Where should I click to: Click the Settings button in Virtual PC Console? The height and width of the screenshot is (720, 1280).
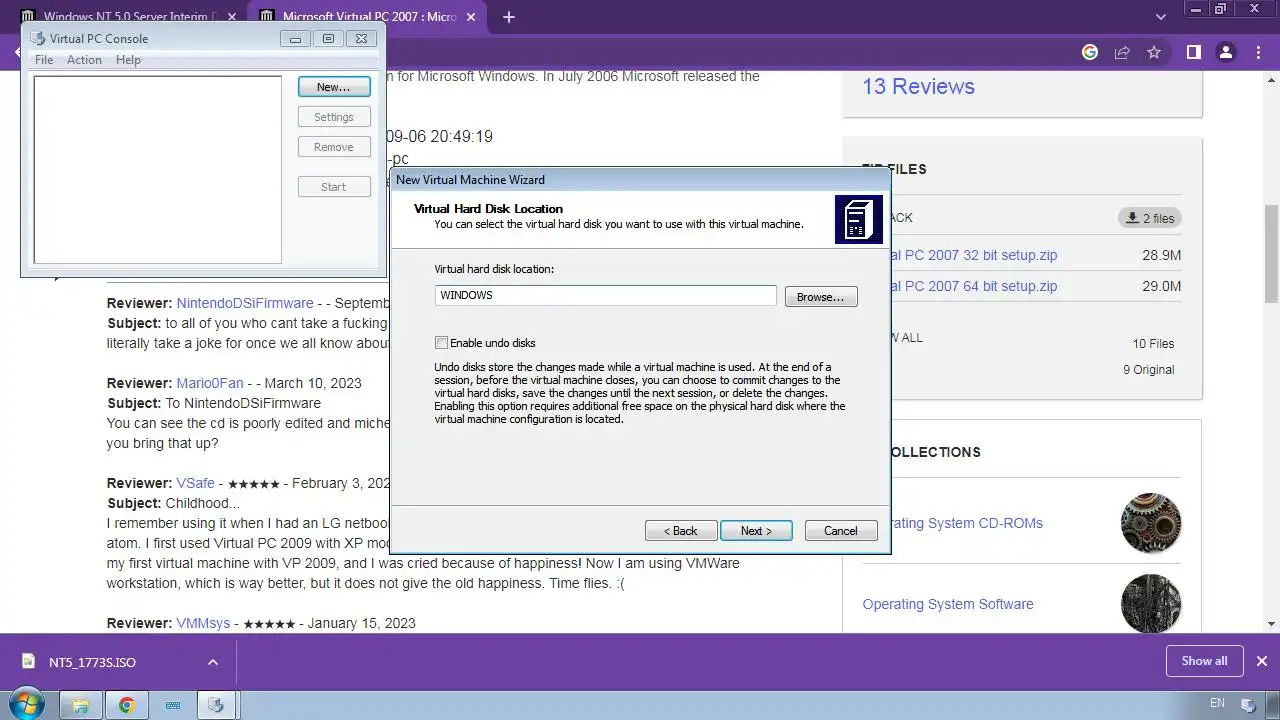coord(334,117)
